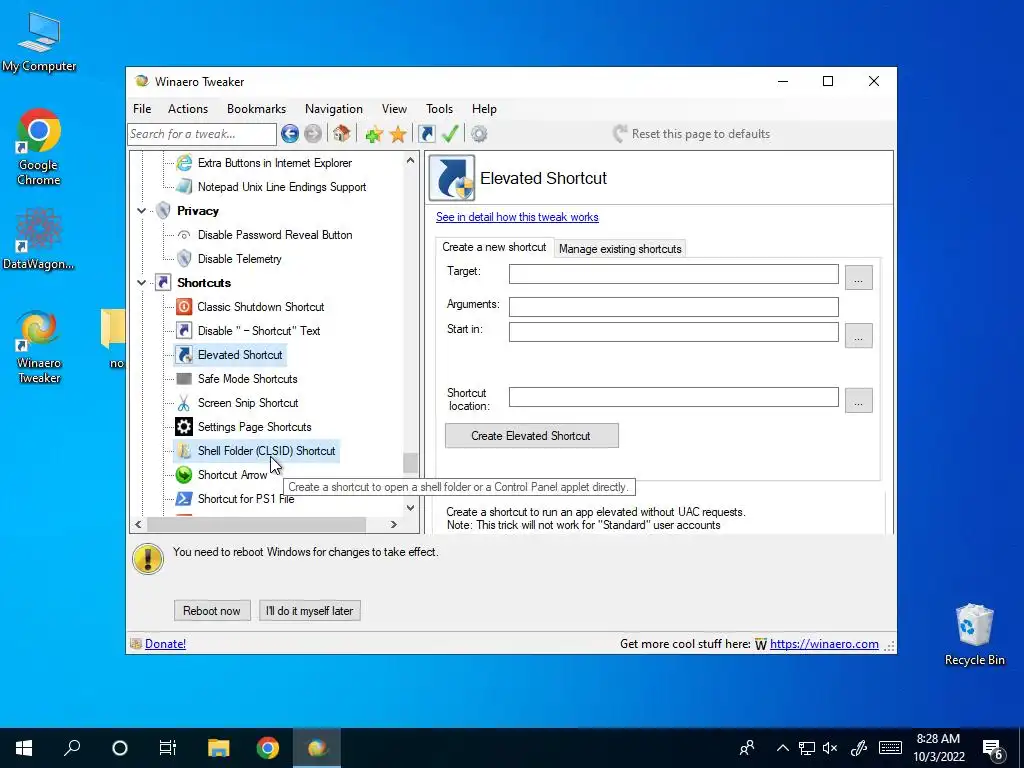Click the tree horizontal scroll right arrow

pyautogui.click(x=393, y=524)
